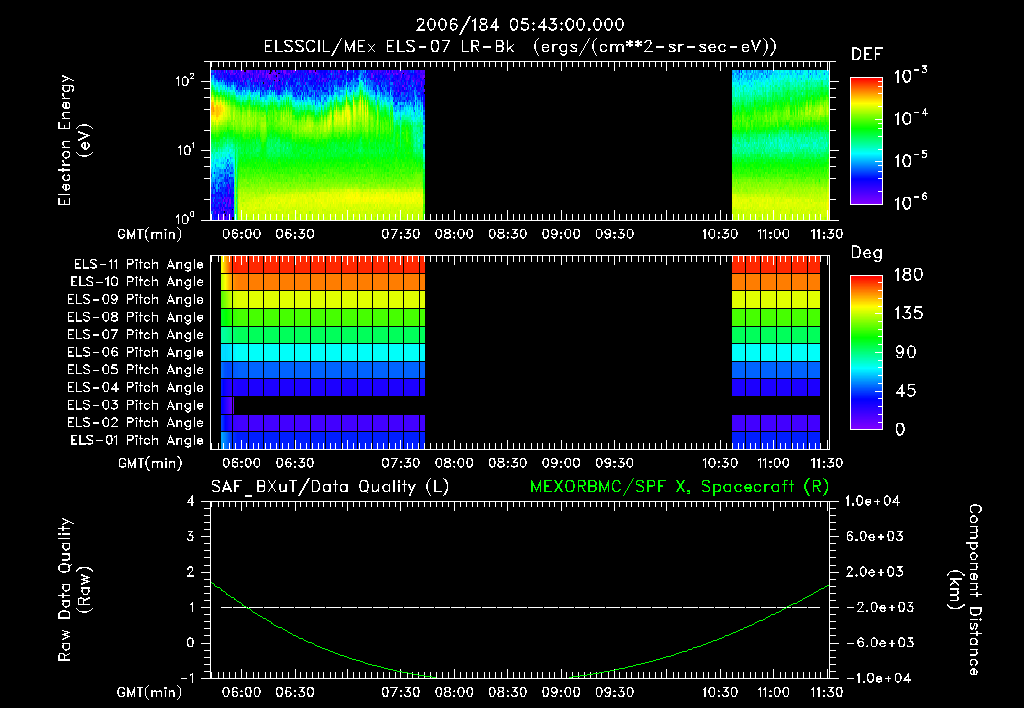
Task: Click the white data quality line at value 1
Action: click(x=520, y=607)
